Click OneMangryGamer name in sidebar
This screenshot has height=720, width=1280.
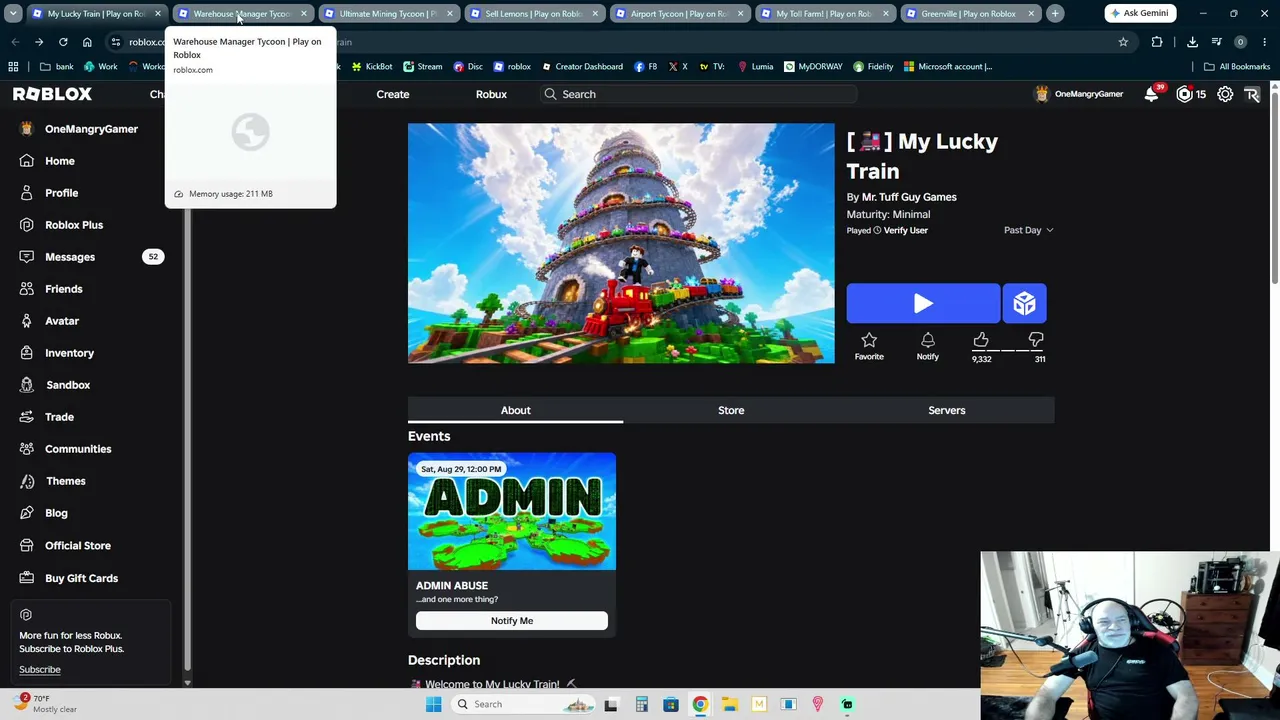pos(91,129)
